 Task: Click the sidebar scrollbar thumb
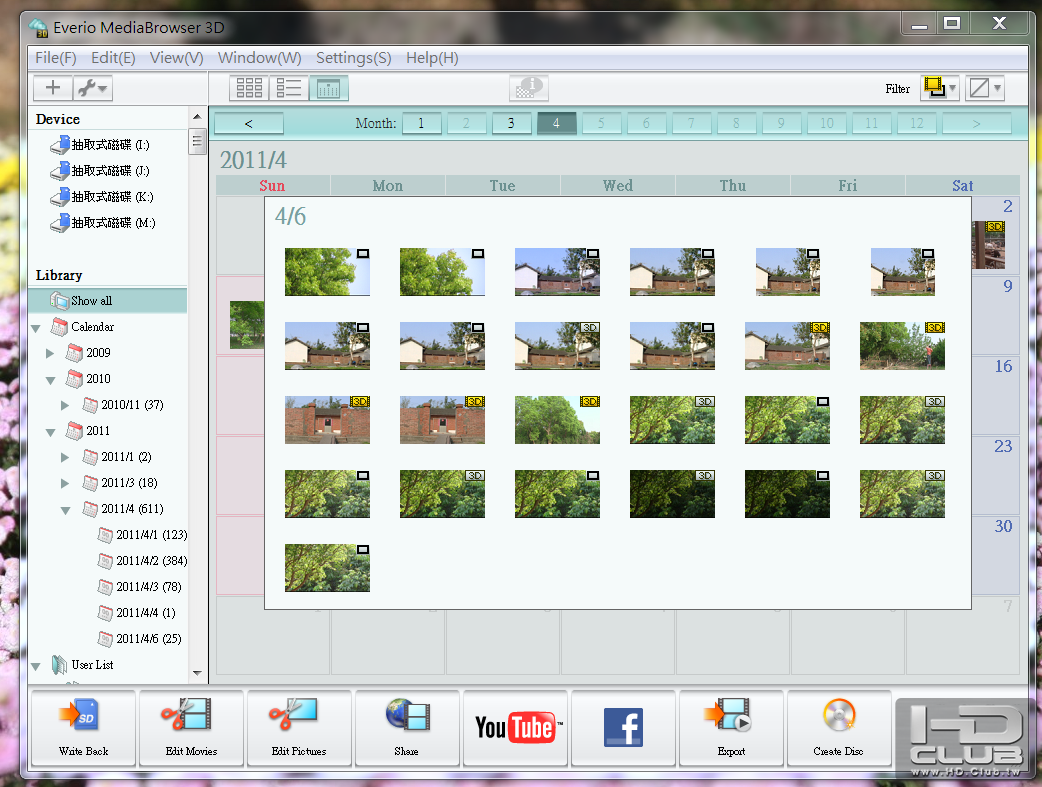tap(197, 141)
